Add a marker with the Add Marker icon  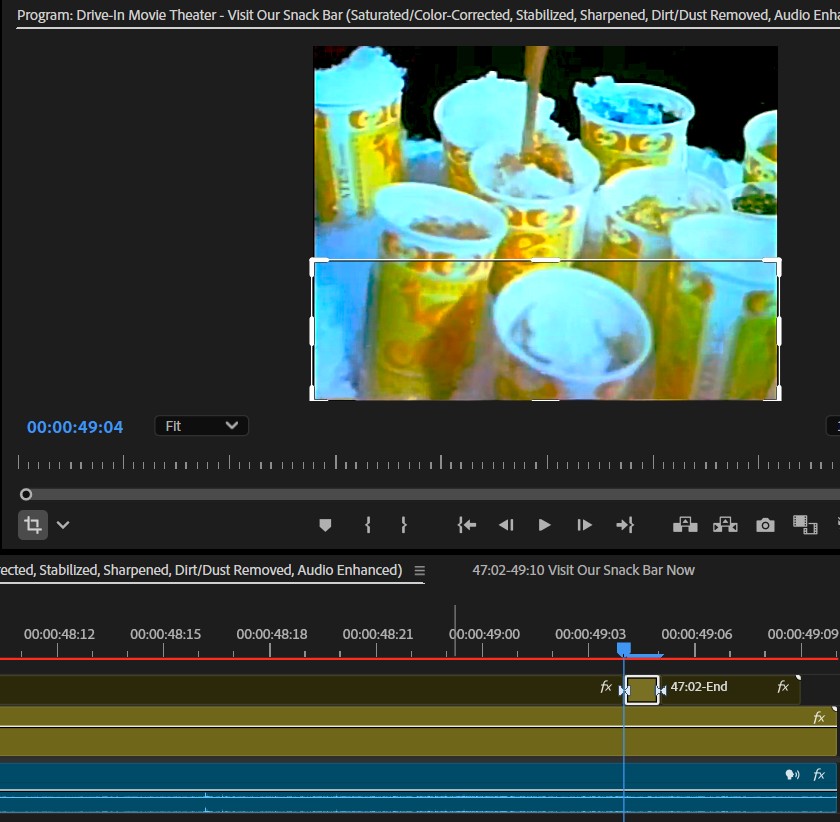[x=325, y=525]
